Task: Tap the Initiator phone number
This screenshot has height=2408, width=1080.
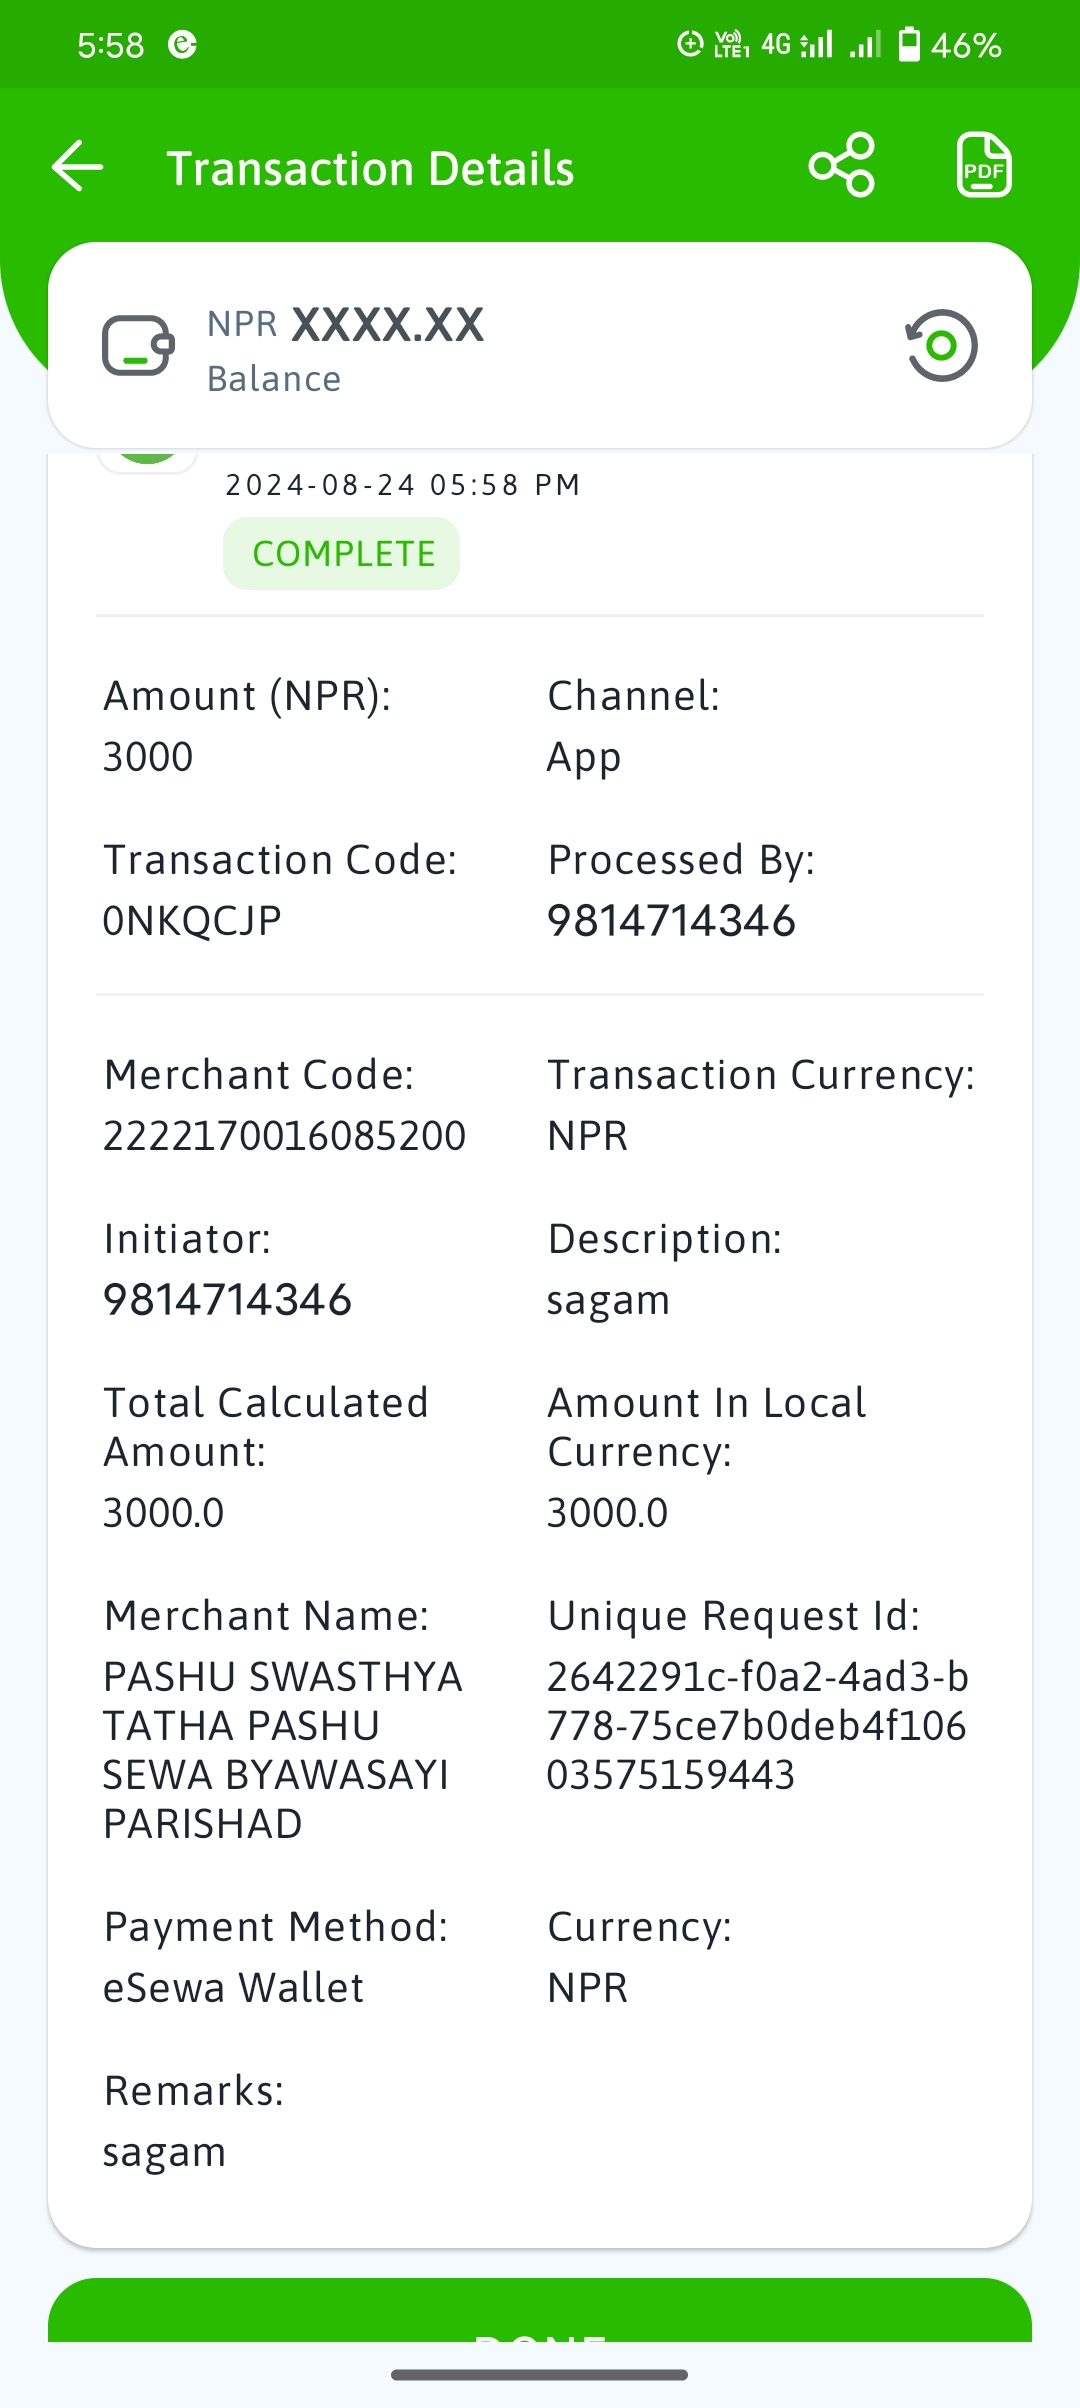Action: [228, 1300]
